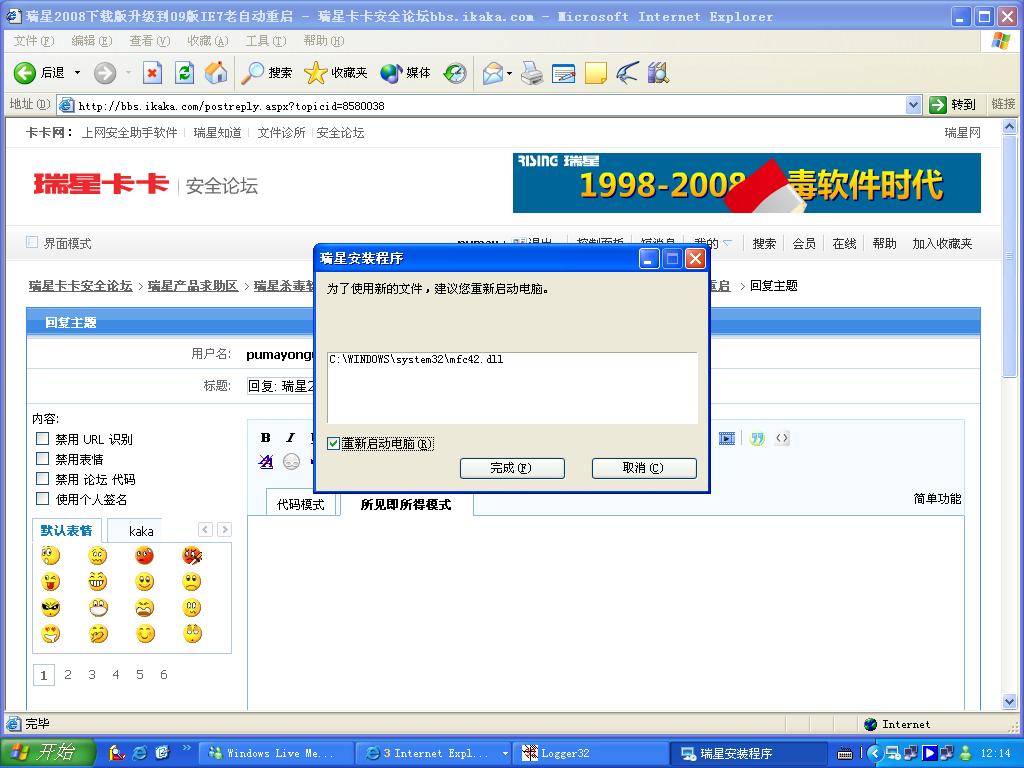The image size is (1024, 768).
Task: Apply Bold formatting in editor
Action: tap(265, 438)
